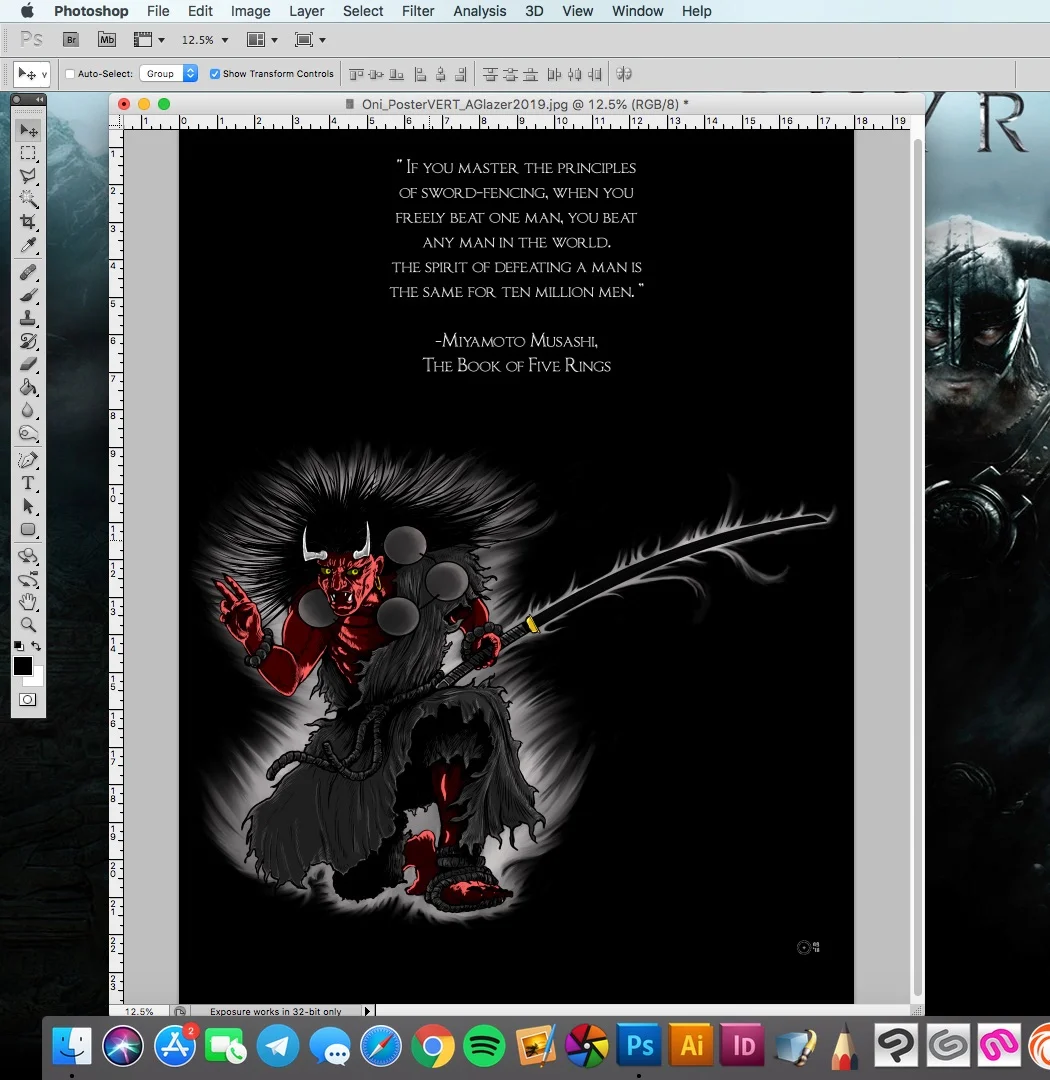This screenshot has width=1050, height=1080.
Task: Select the Lasso tool
Action: coord(28,176)
